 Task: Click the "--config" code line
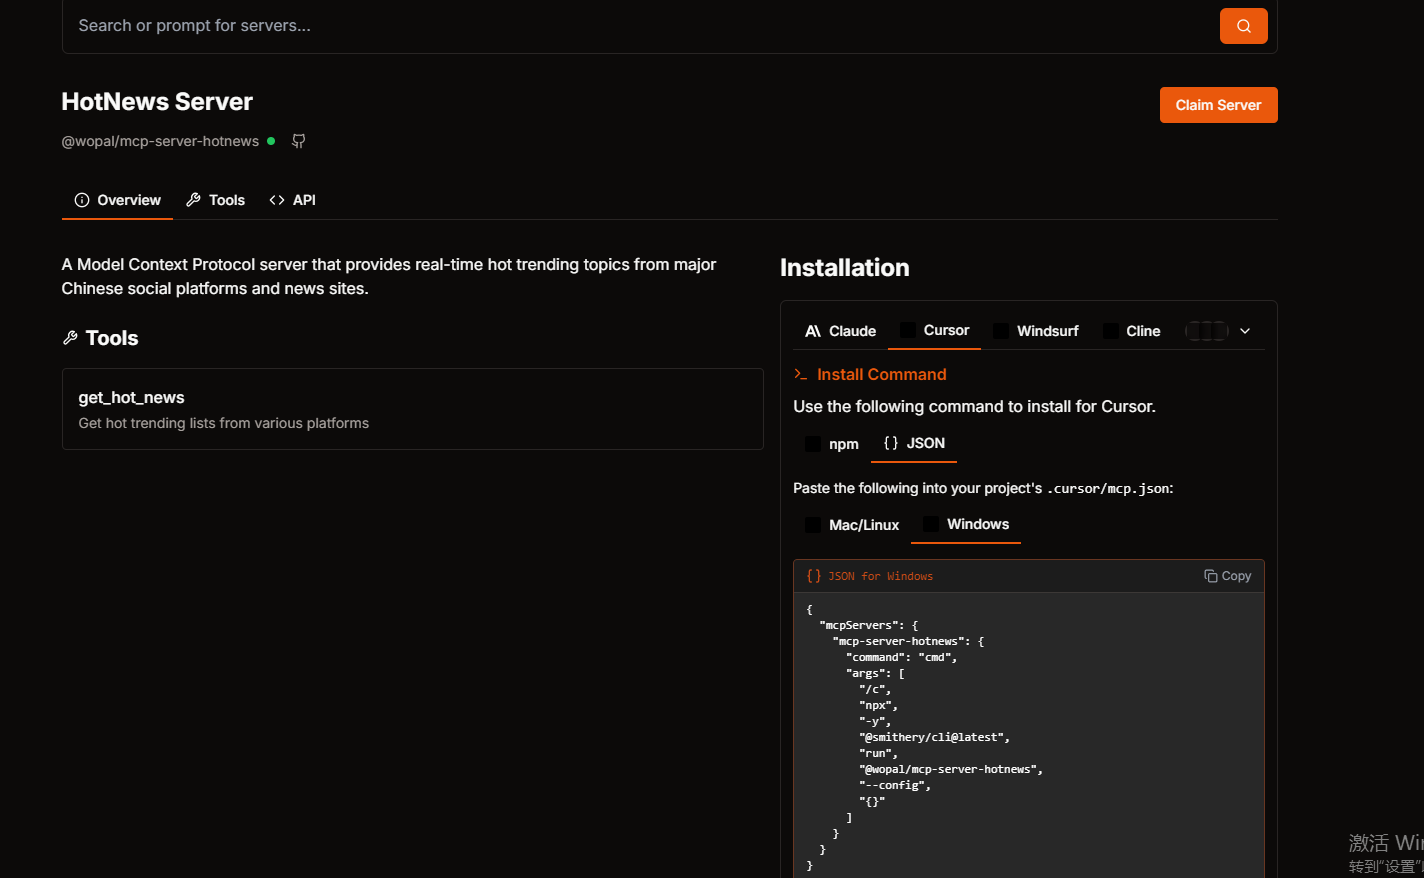coord(894,785)
